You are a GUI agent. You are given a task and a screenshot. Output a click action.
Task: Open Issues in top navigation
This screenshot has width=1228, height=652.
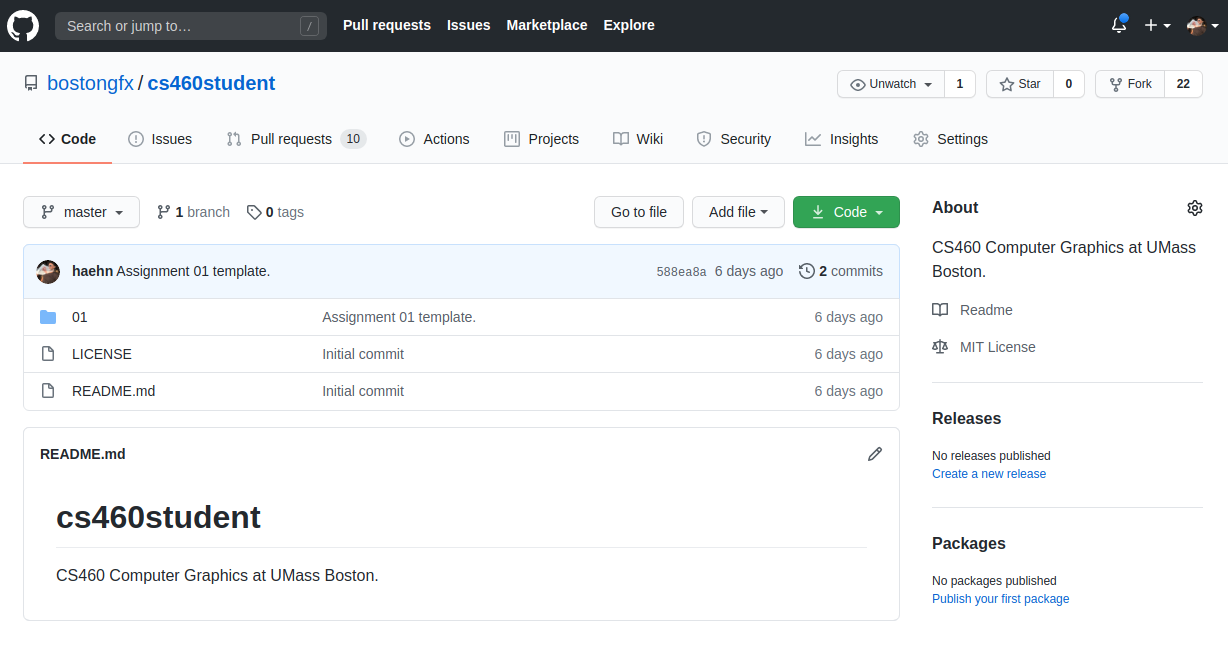469,25
